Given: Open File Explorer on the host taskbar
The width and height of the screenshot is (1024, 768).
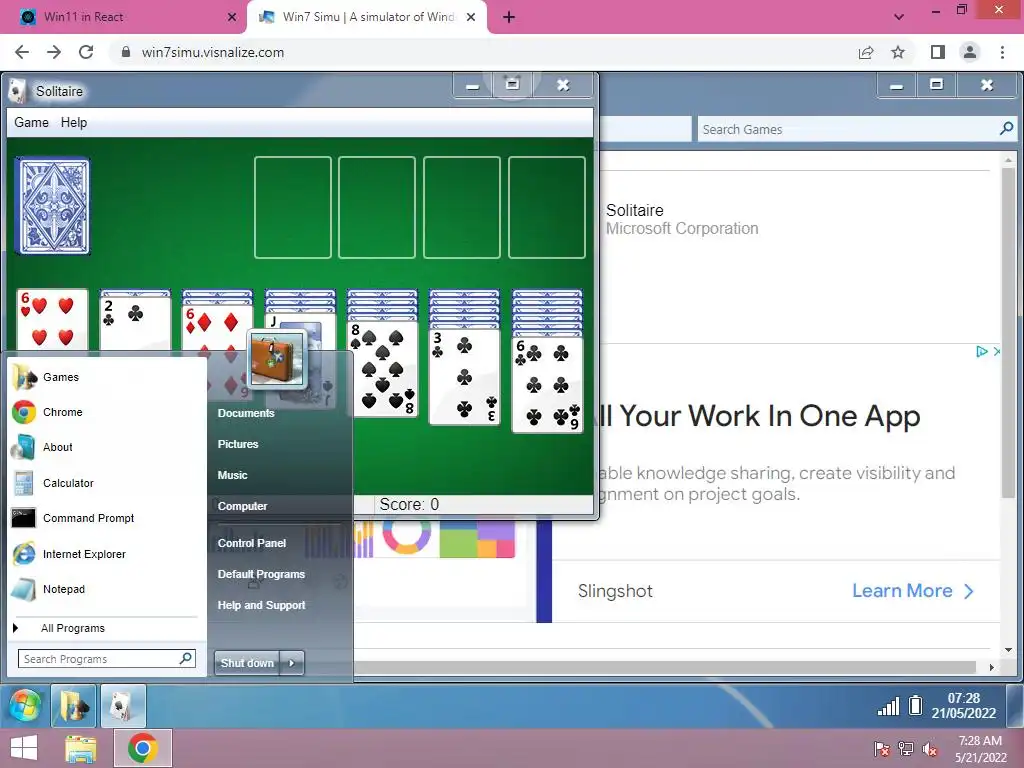Looking at the screenshot, I should (x=80, y=748).
